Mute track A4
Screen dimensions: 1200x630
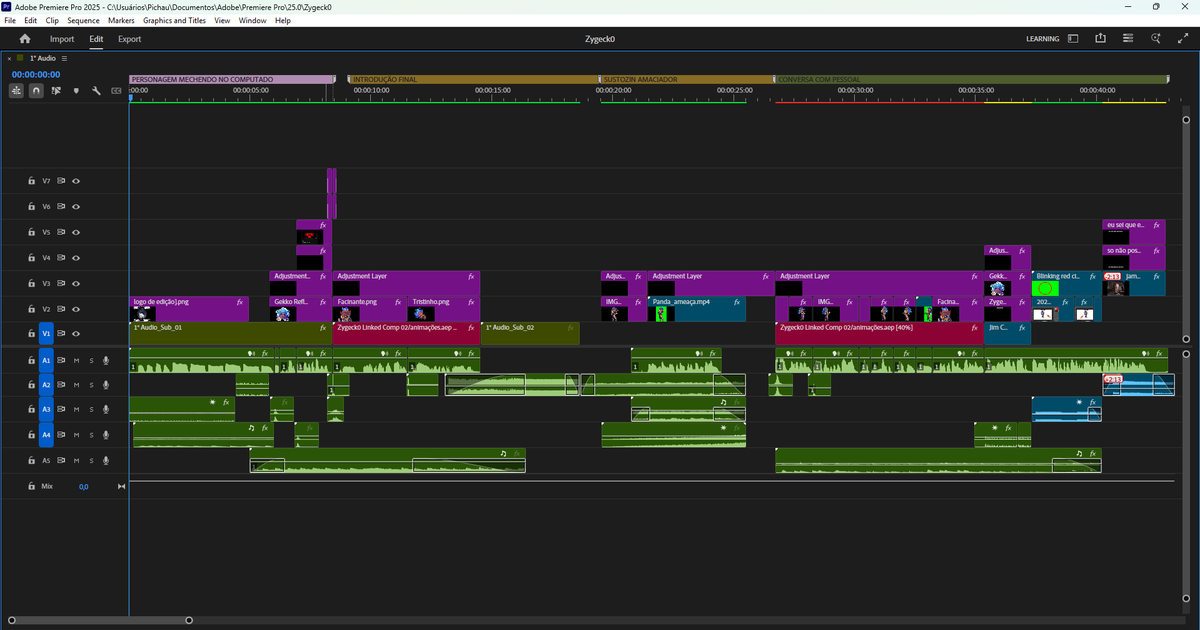tap(76, 436)
